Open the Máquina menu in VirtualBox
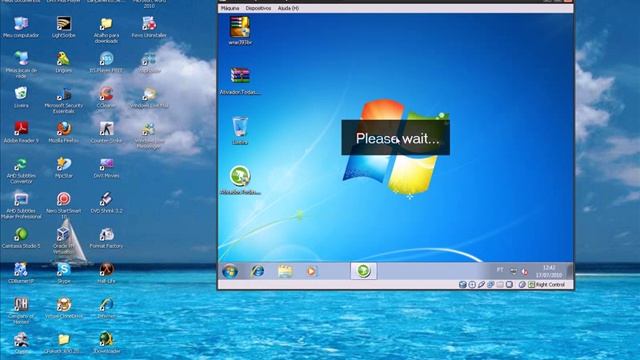 pyautogui.click(x=230, y=8)
